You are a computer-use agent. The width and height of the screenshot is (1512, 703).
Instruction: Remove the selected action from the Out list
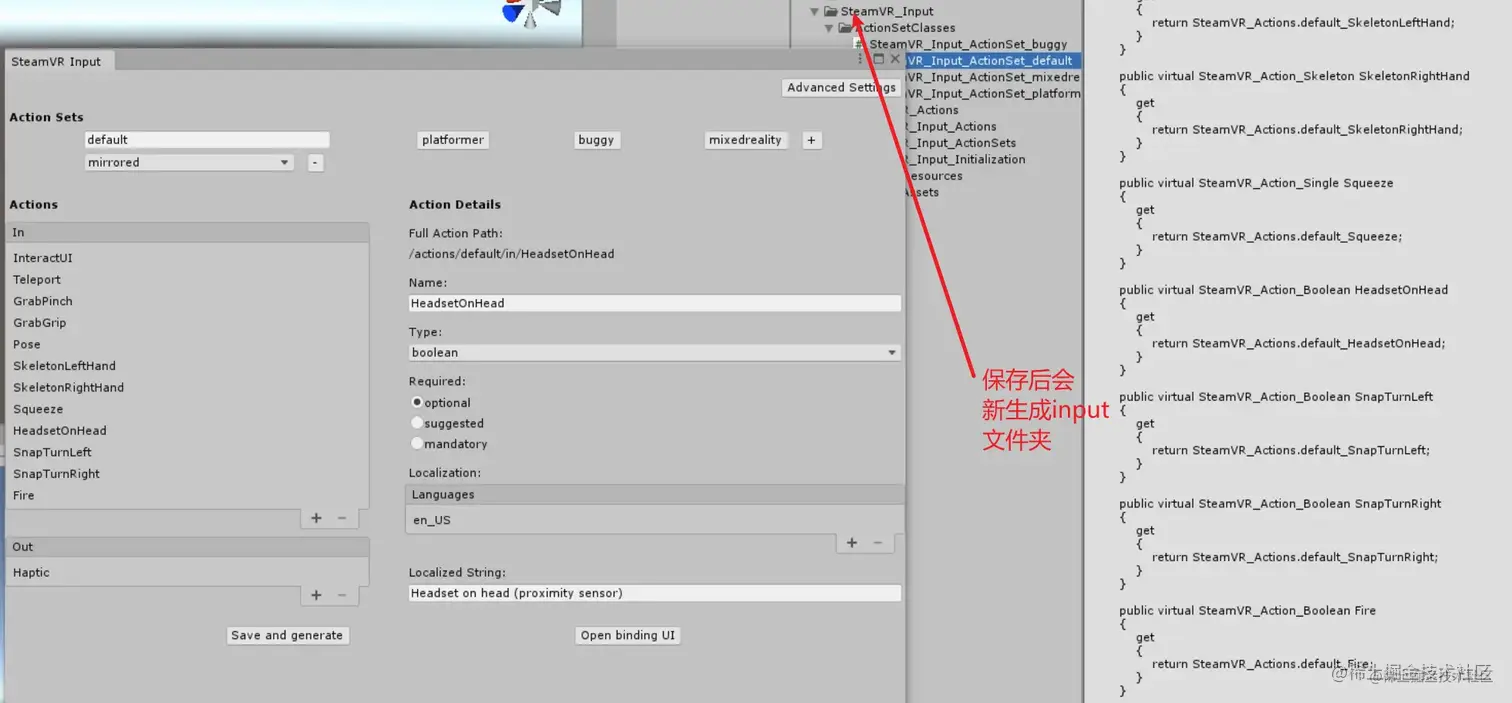[x=342, y=595]
